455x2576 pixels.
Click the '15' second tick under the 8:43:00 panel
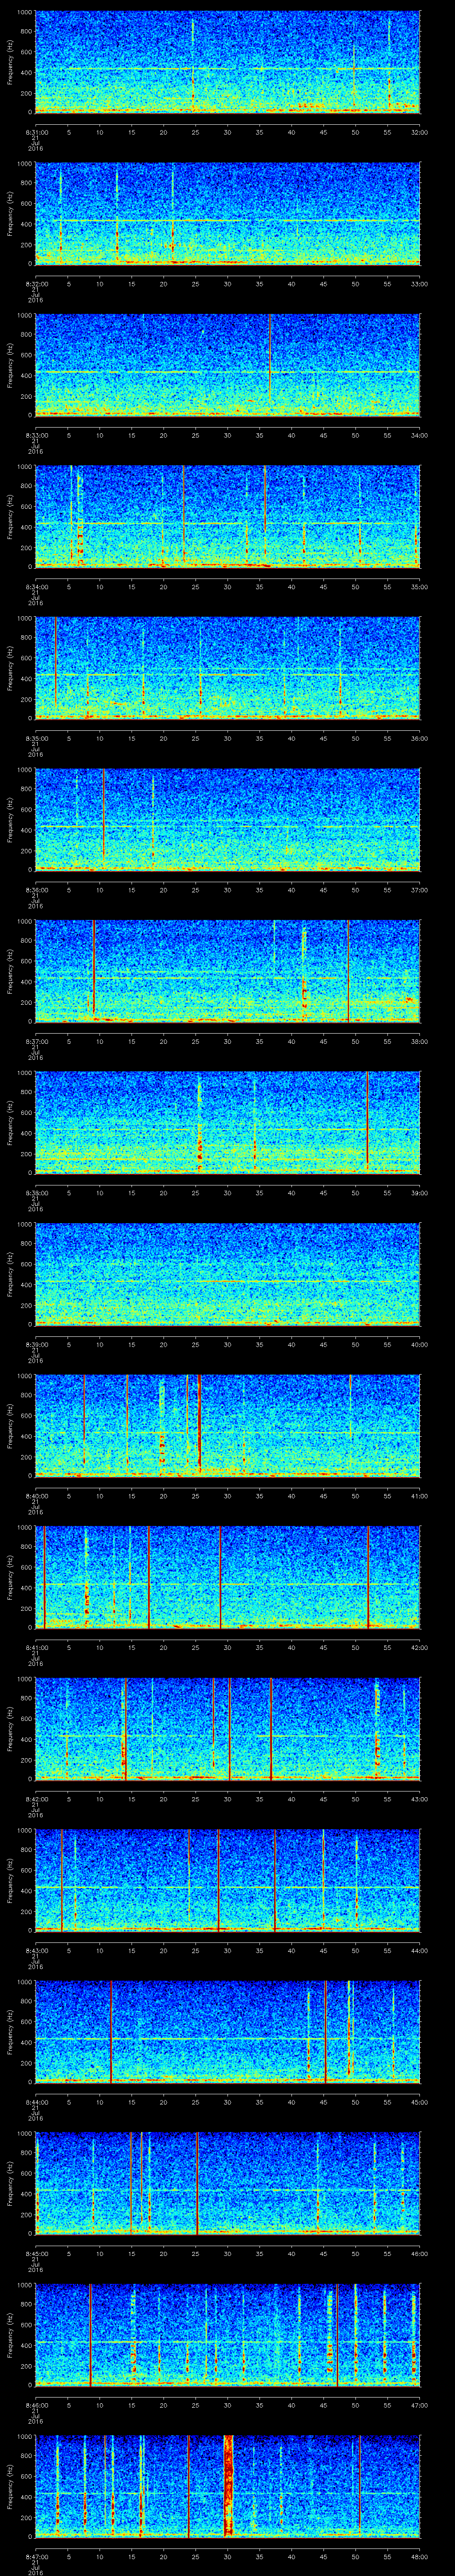(x=131, y=1950)
